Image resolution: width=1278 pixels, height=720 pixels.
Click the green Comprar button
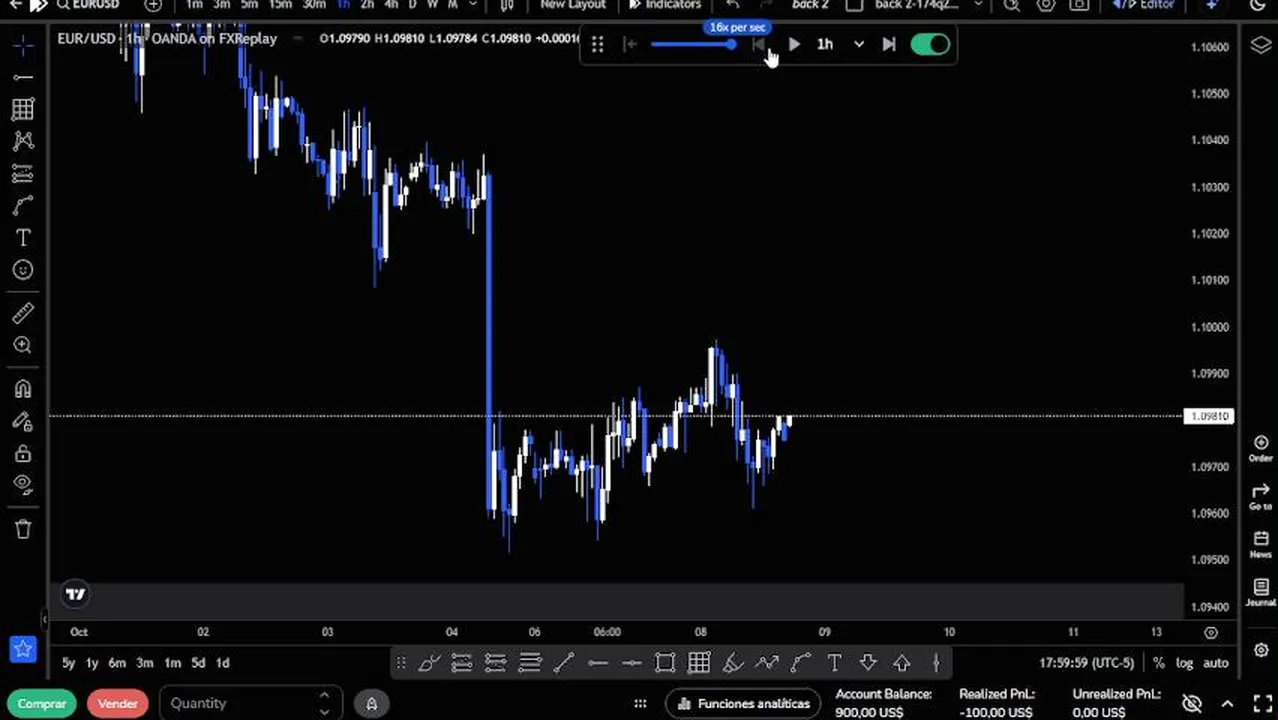[42, 704]
